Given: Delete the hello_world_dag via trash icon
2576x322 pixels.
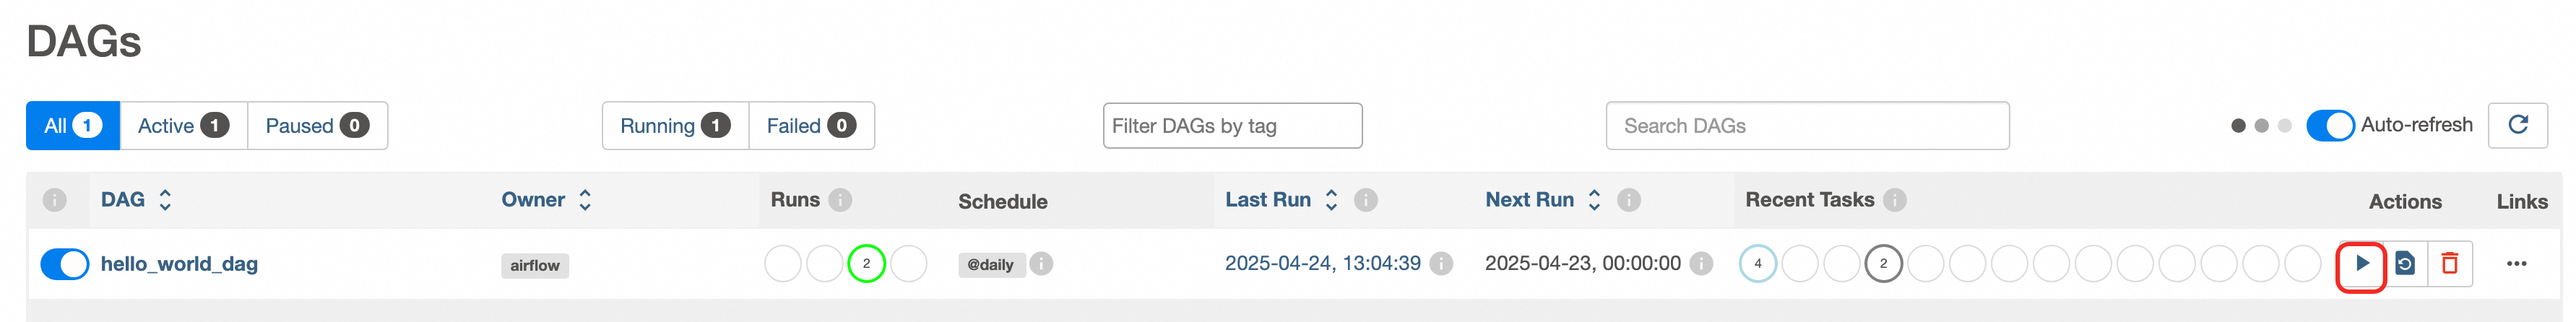Looking at the screenshot, I should (2449, 264).
